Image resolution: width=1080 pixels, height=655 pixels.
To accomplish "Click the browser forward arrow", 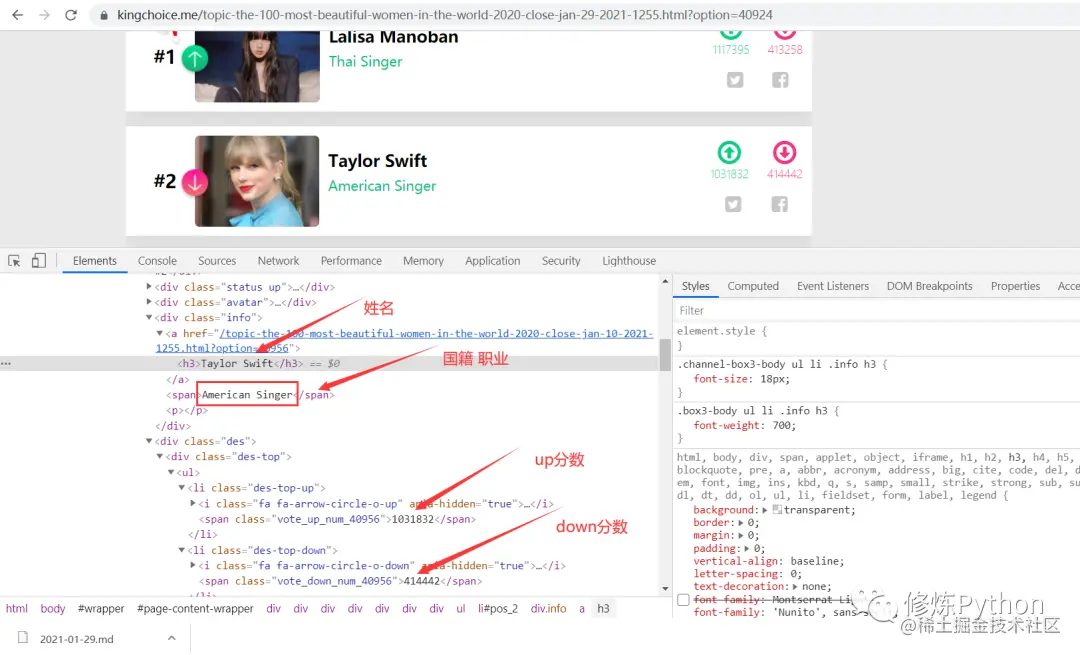I will click(44, 14).
